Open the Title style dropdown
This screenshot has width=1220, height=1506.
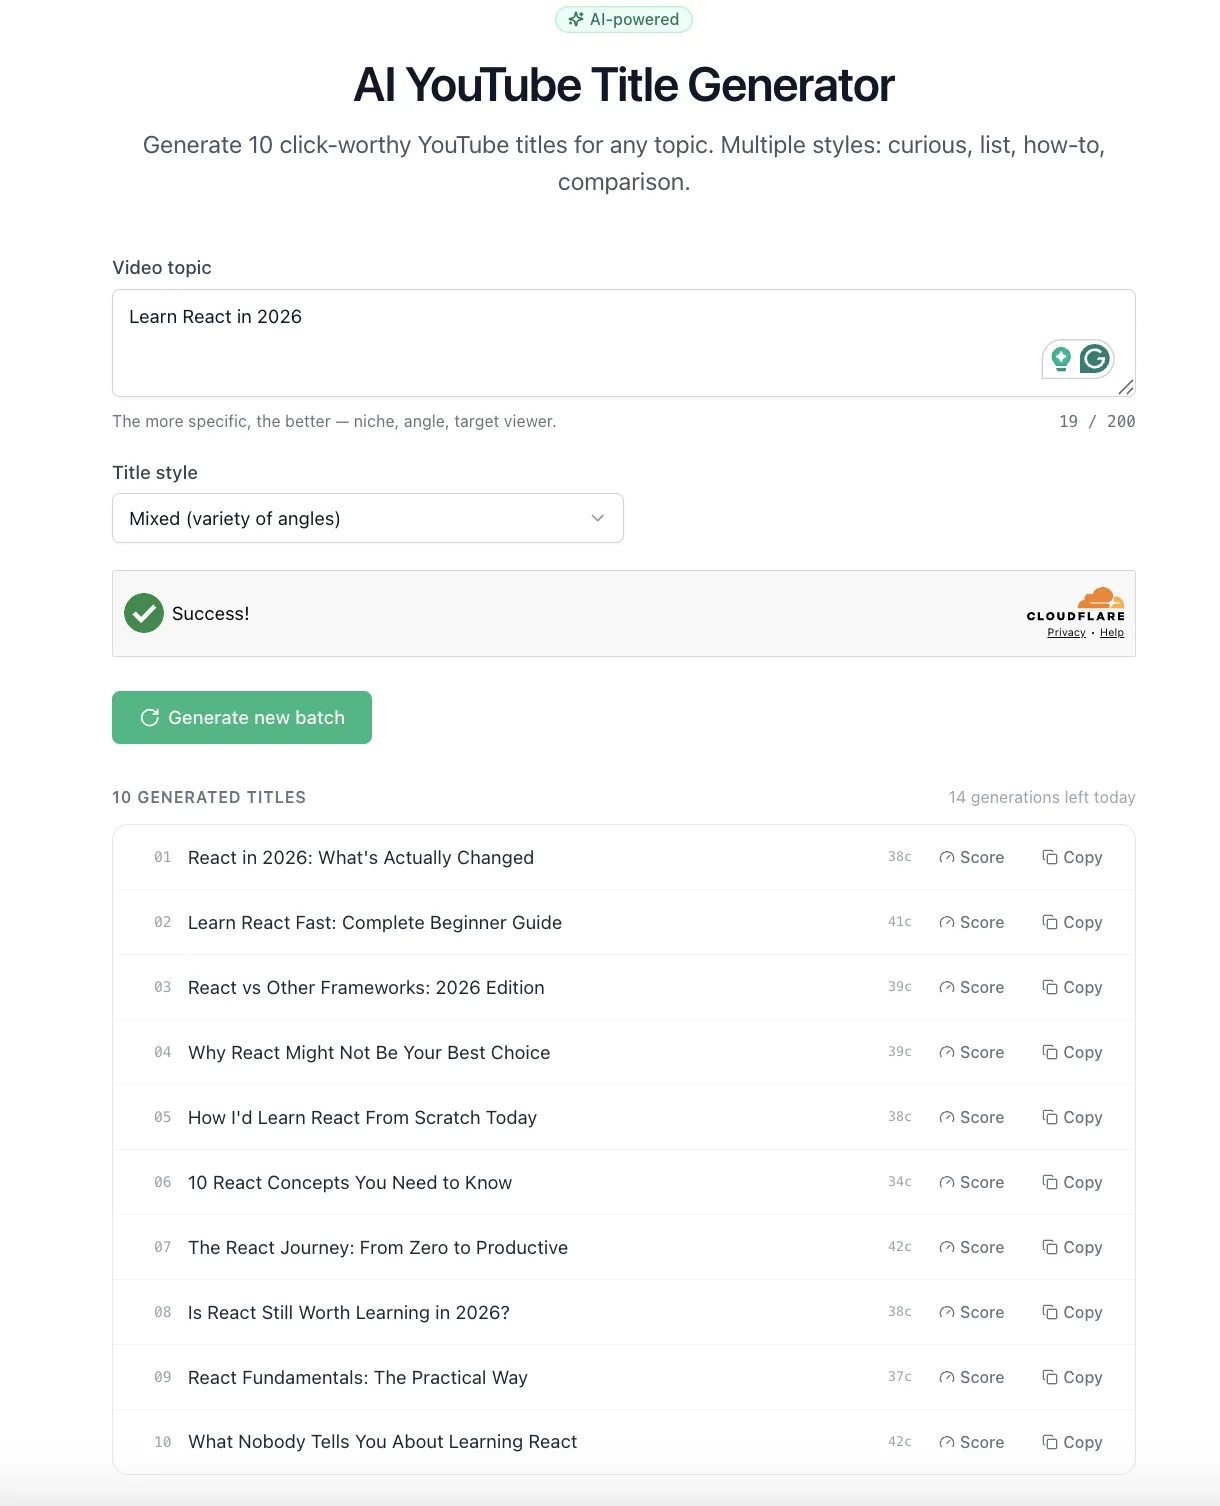368,518
